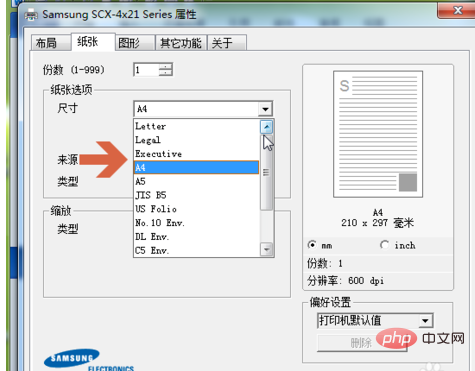Choose No. 10 Env. paper size
The image size is (475, 371).
click(x=197, y=223)
